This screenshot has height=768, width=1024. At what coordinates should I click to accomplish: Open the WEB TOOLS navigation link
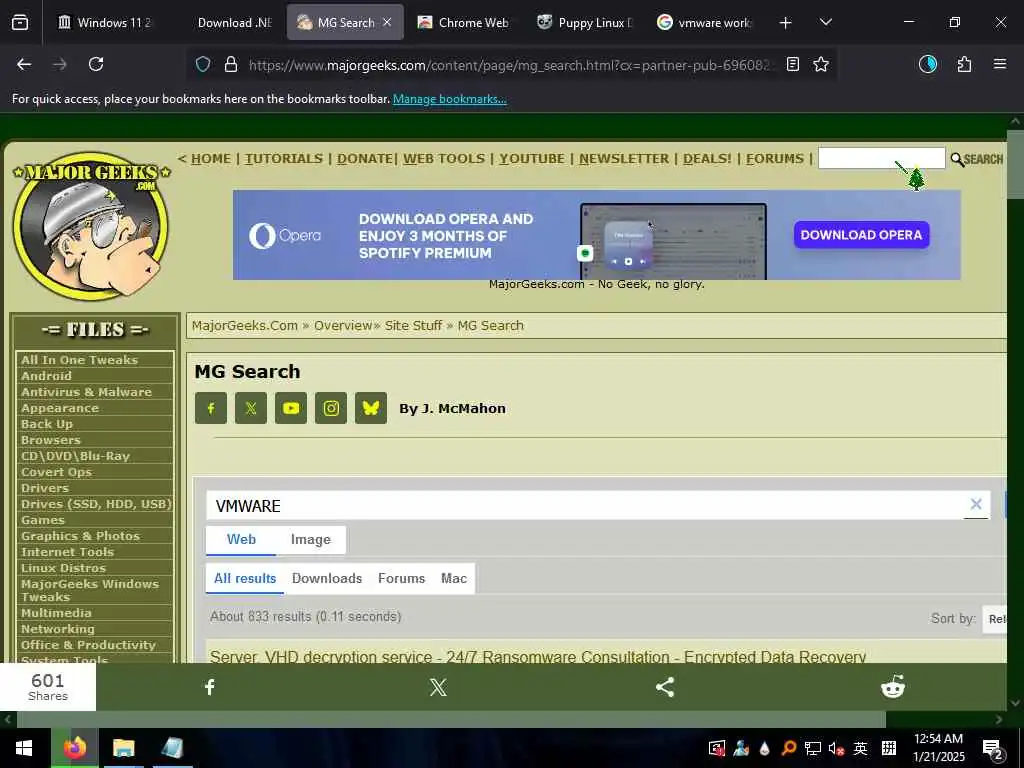pos(443,159)
